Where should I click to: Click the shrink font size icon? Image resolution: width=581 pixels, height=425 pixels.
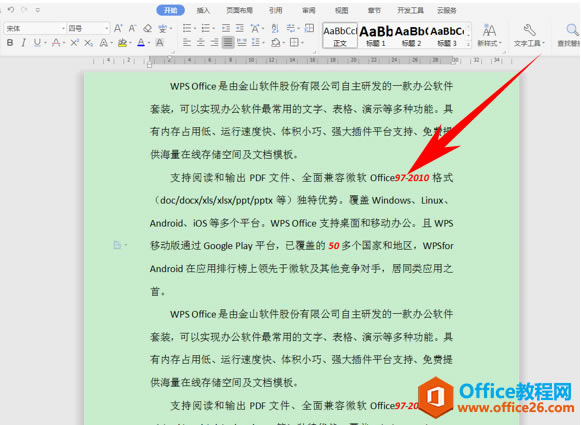click(x=132, y=28)
